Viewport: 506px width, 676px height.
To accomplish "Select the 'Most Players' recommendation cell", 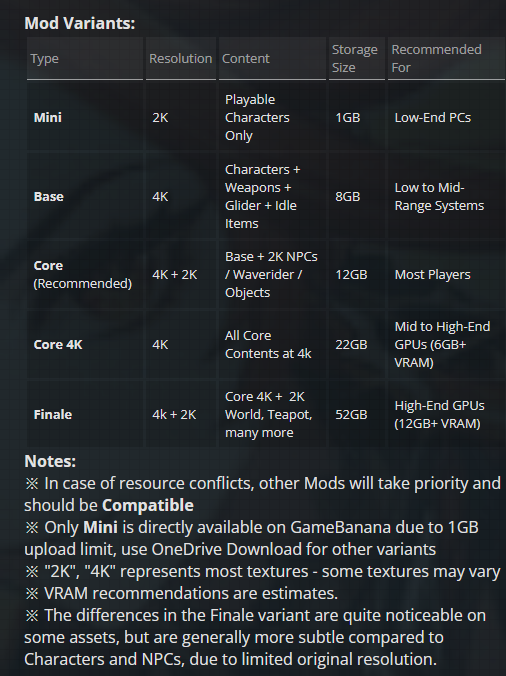I will [432, 275].
